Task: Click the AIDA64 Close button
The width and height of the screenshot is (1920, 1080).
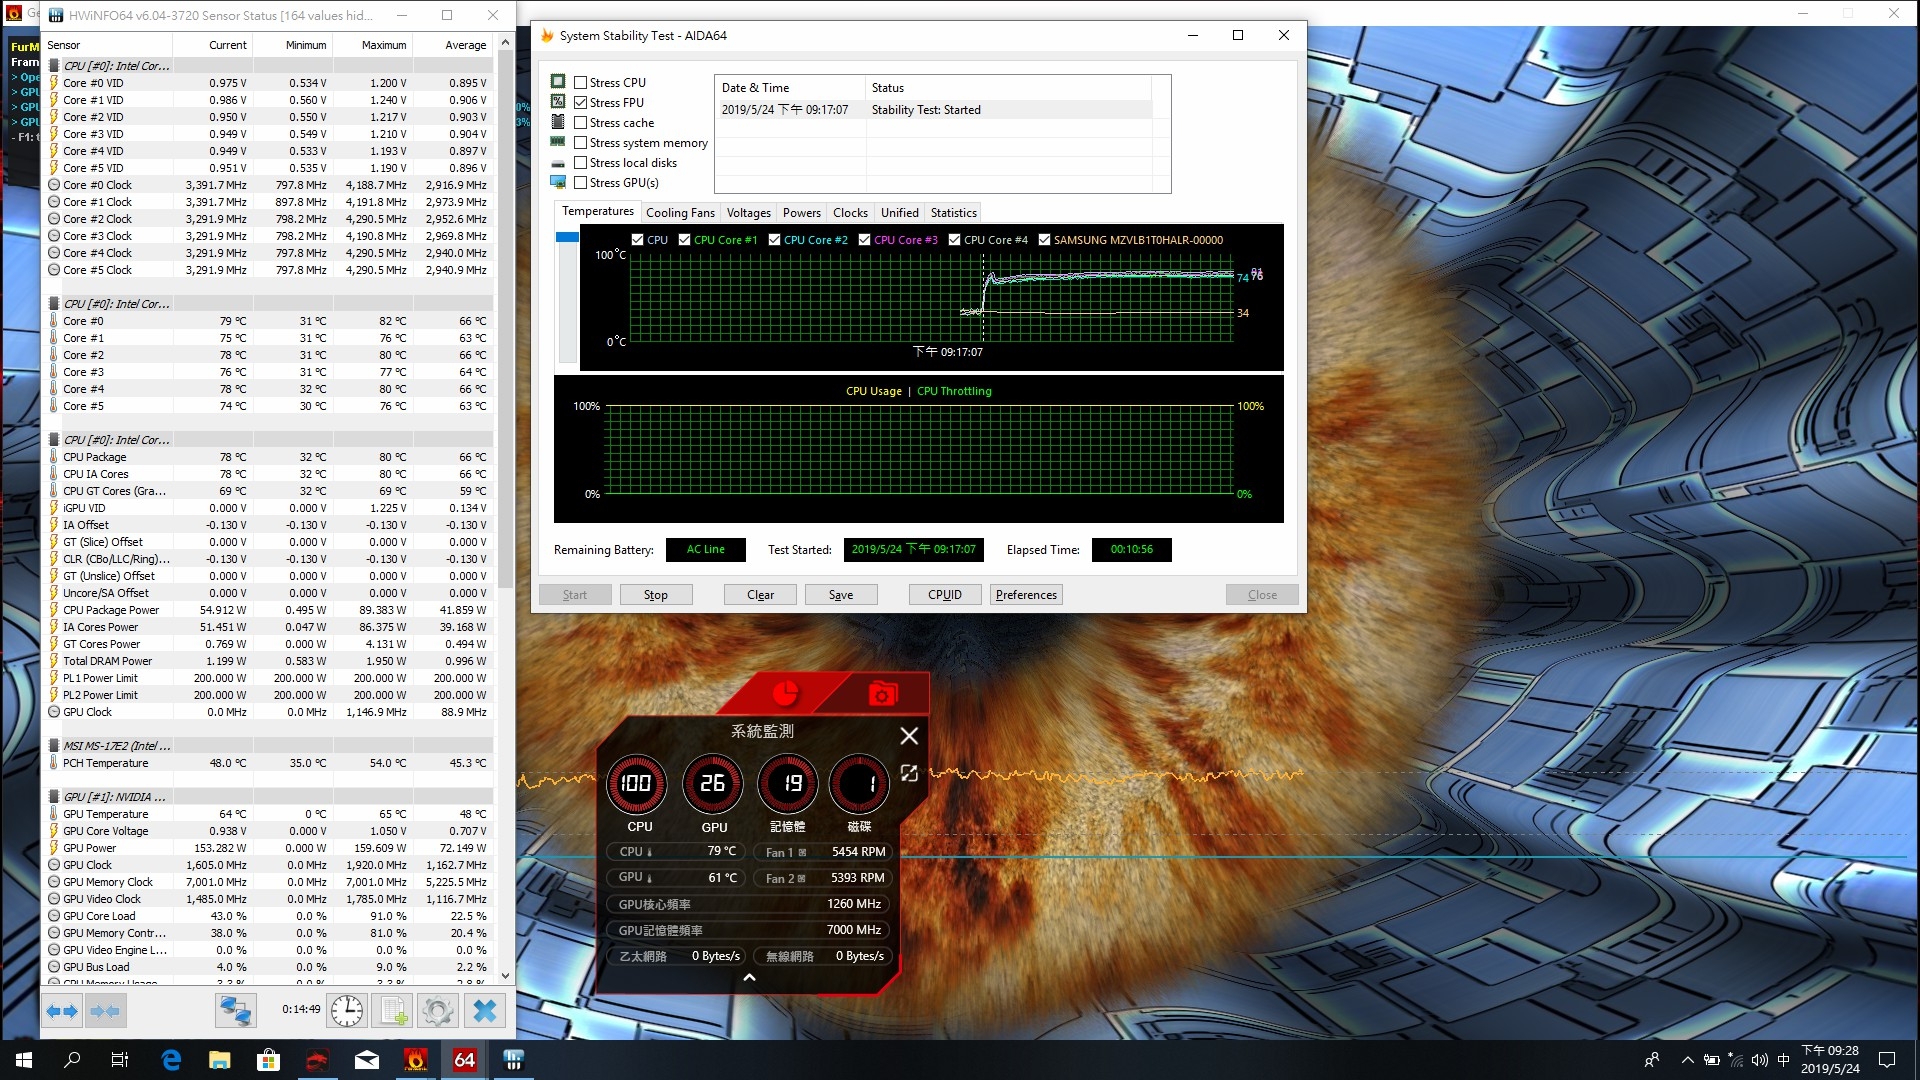Action: [x=1262, y=595]
